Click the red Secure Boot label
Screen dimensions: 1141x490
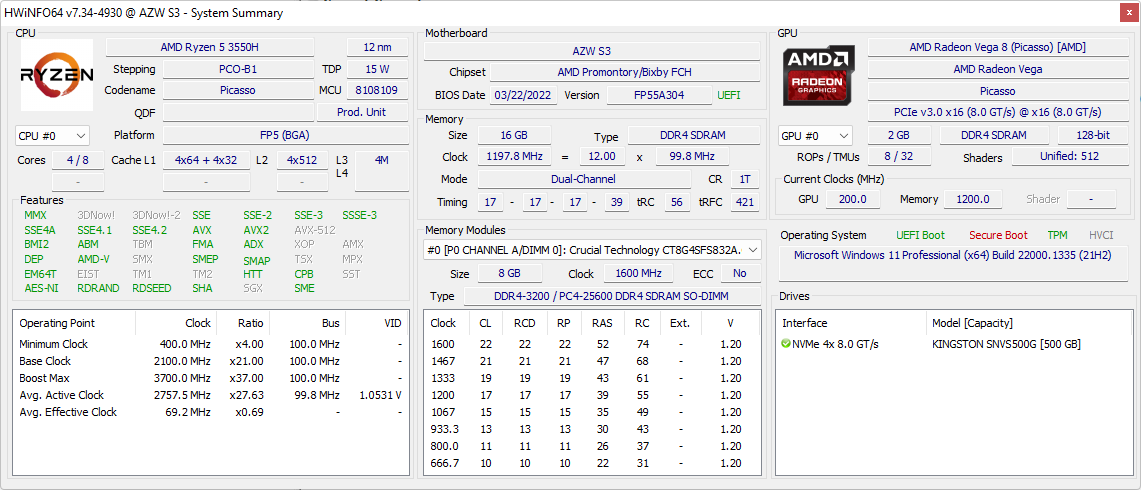pos(998,235)
